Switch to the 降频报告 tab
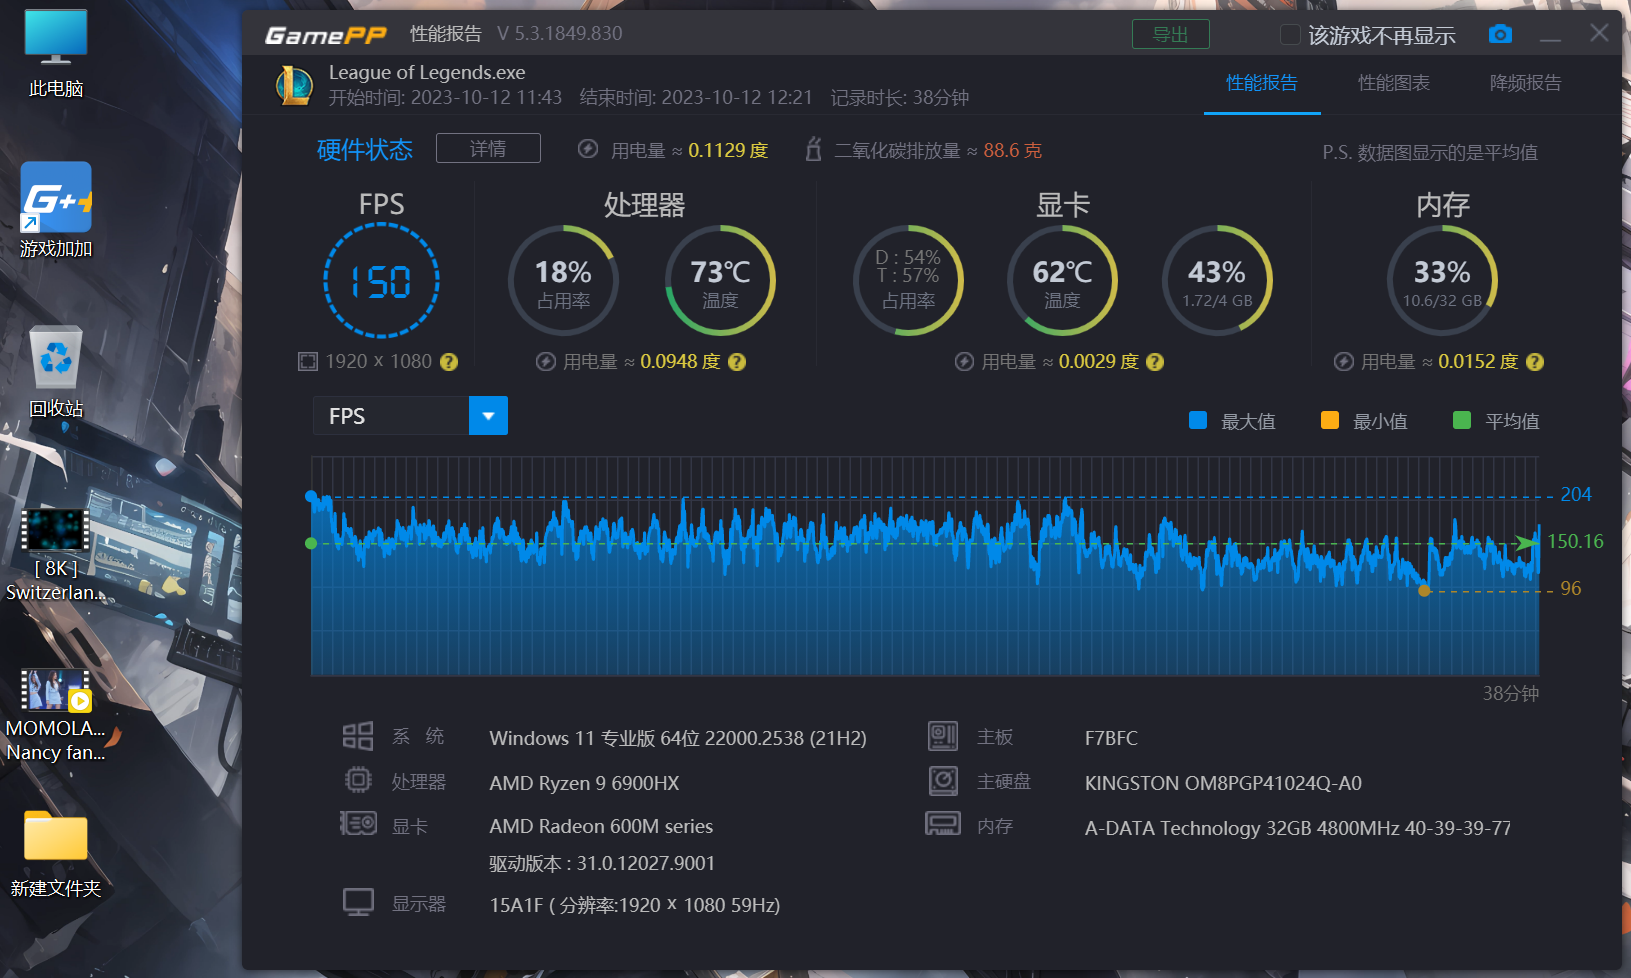The width and height of the screenshot is (1631, 978). 1526,83
